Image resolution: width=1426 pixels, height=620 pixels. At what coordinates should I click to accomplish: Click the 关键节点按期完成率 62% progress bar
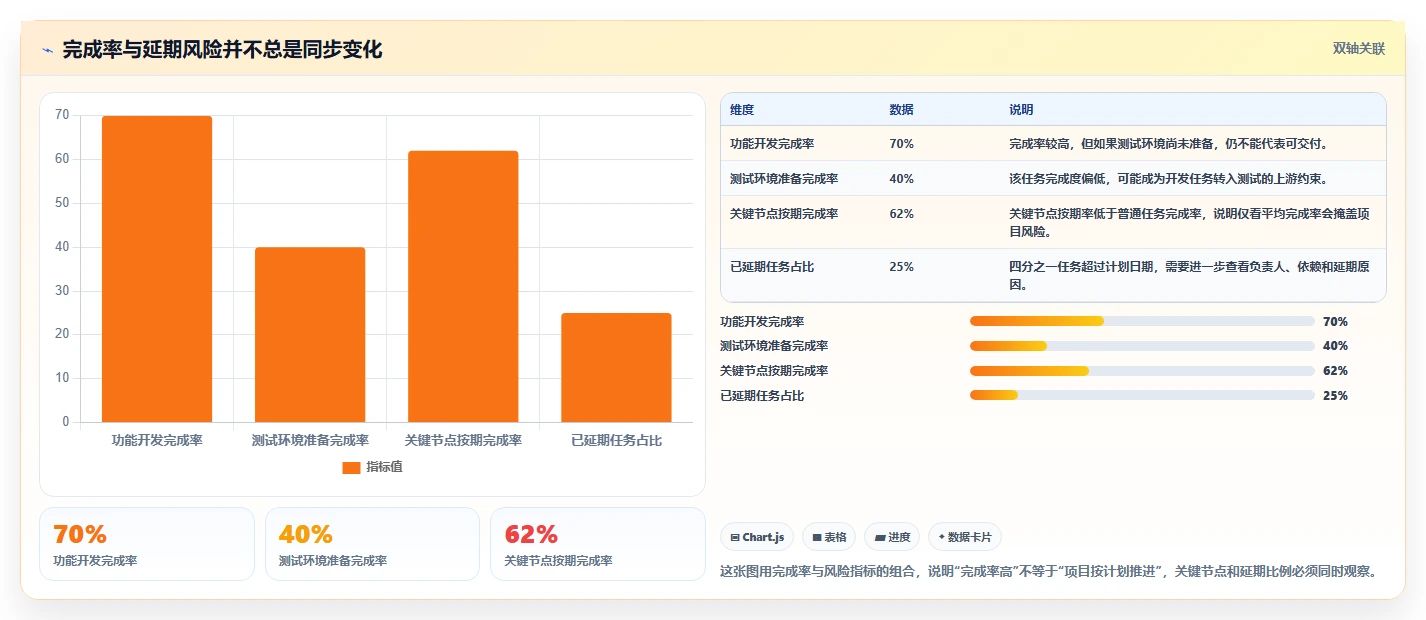pyautogui.click(x=1142, y=371)
